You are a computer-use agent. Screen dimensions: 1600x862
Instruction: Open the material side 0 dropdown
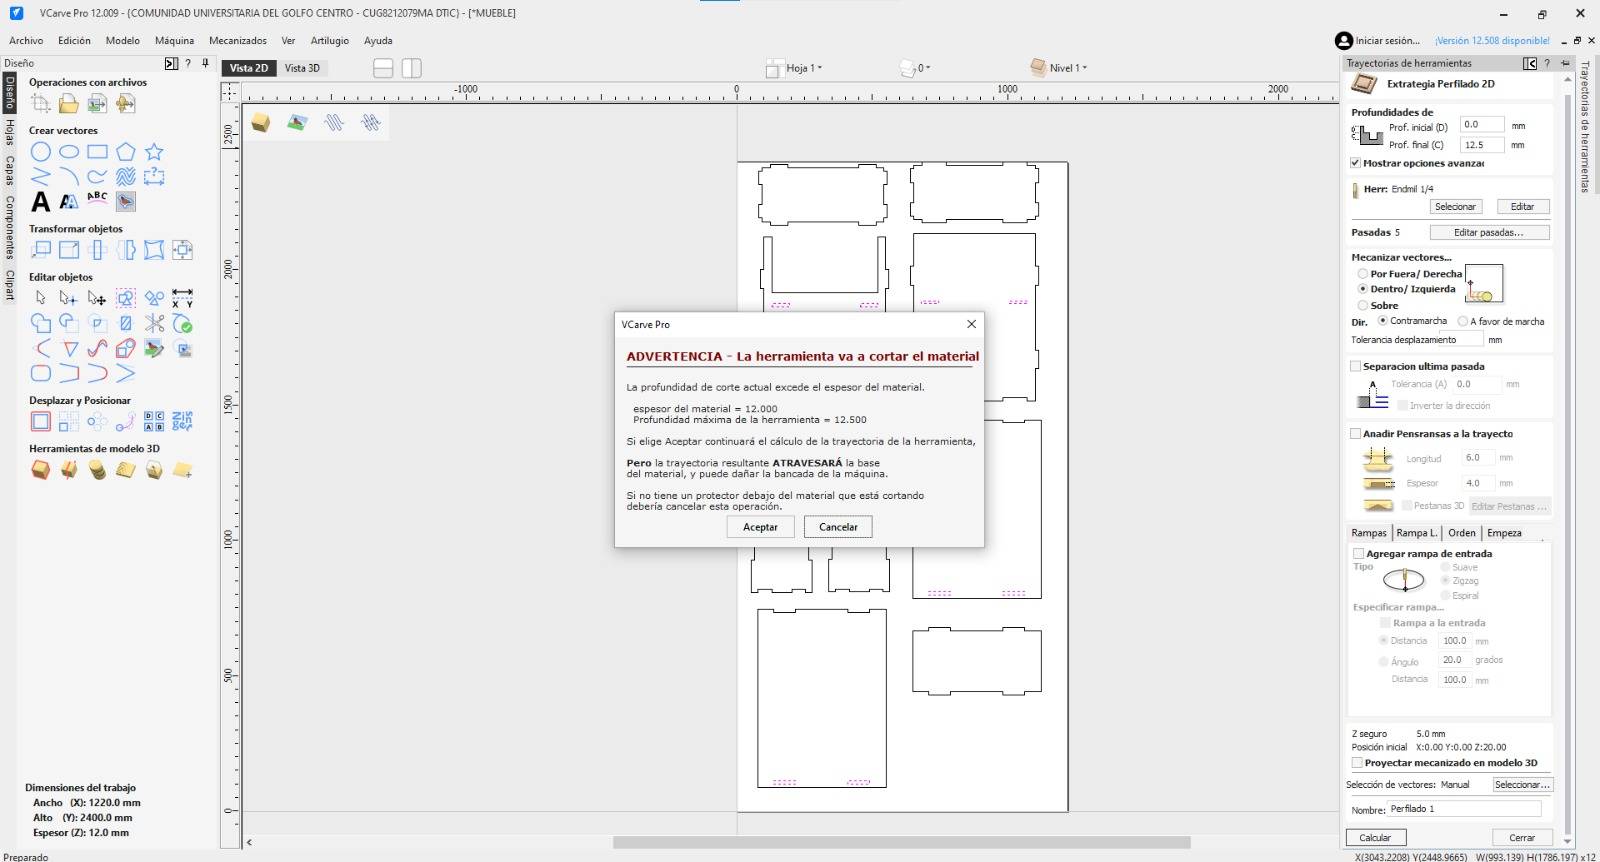tap(915, 68)
